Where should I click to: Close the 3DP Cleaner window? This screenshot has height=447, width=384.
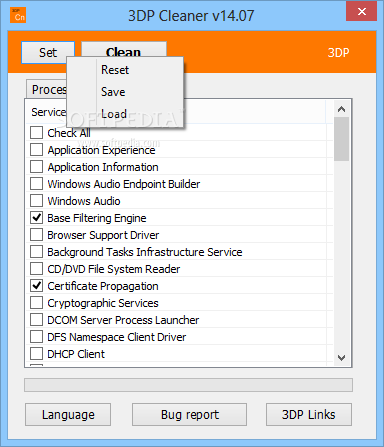point(362,12)
